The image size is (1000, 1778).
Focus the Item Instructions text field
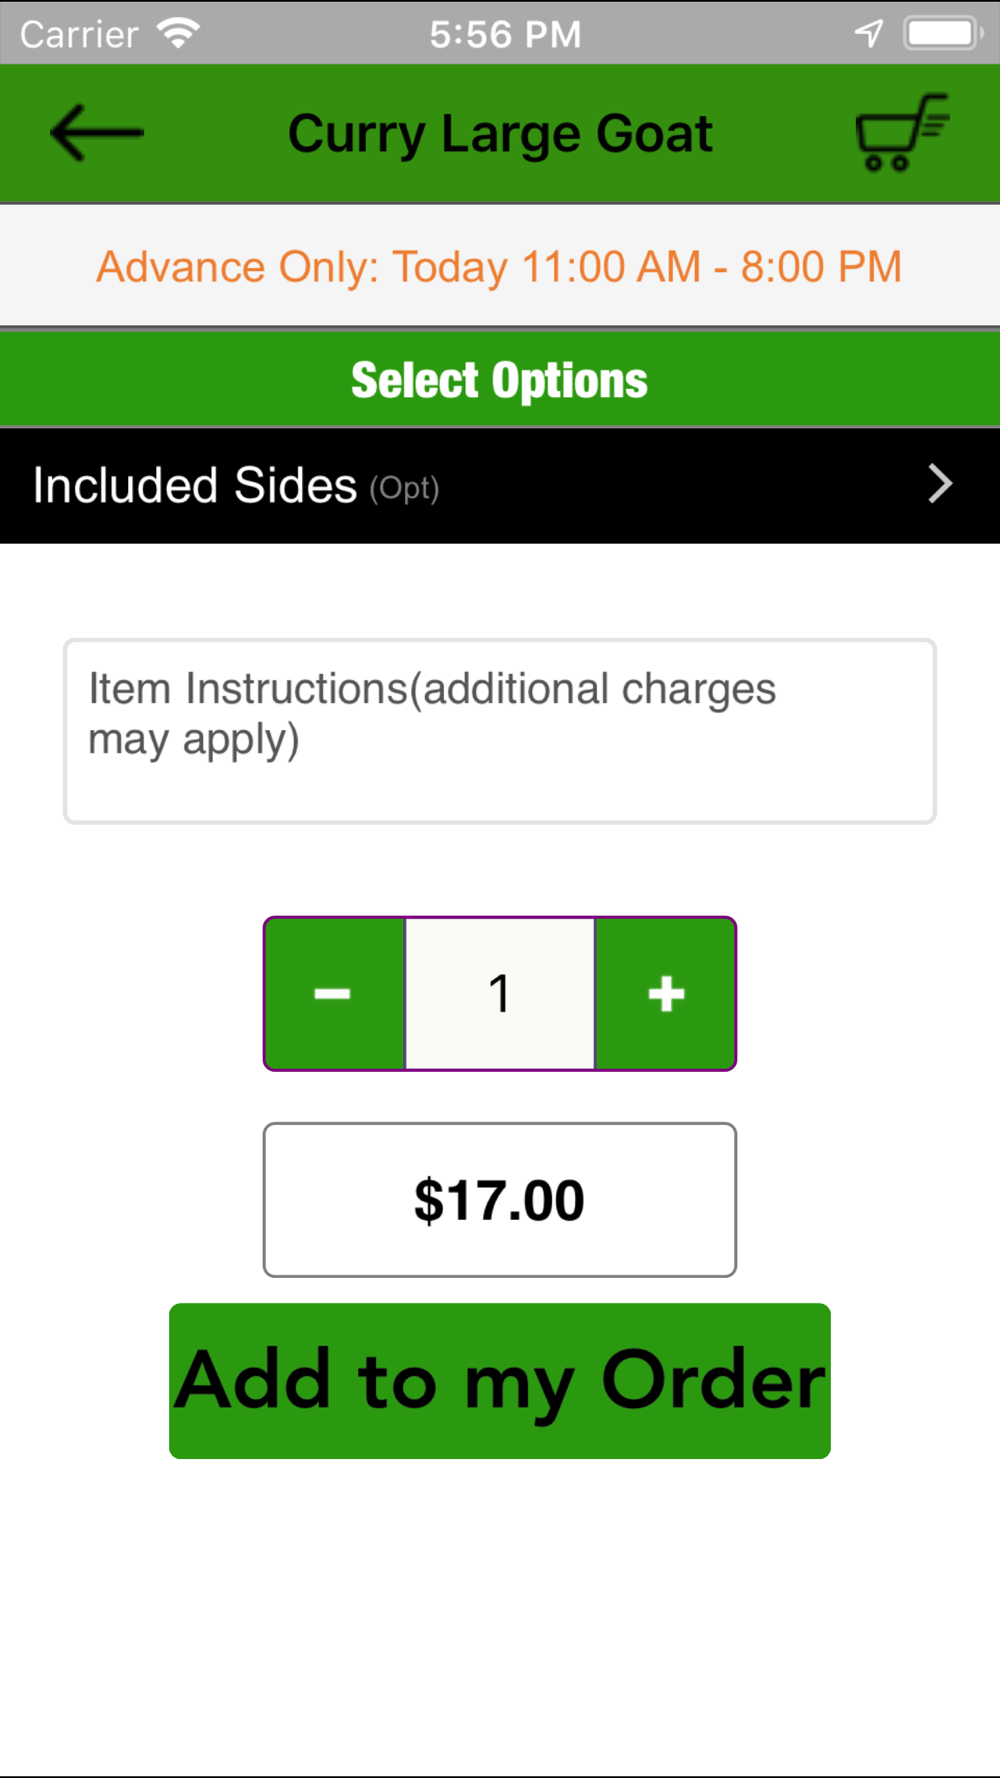500,731
